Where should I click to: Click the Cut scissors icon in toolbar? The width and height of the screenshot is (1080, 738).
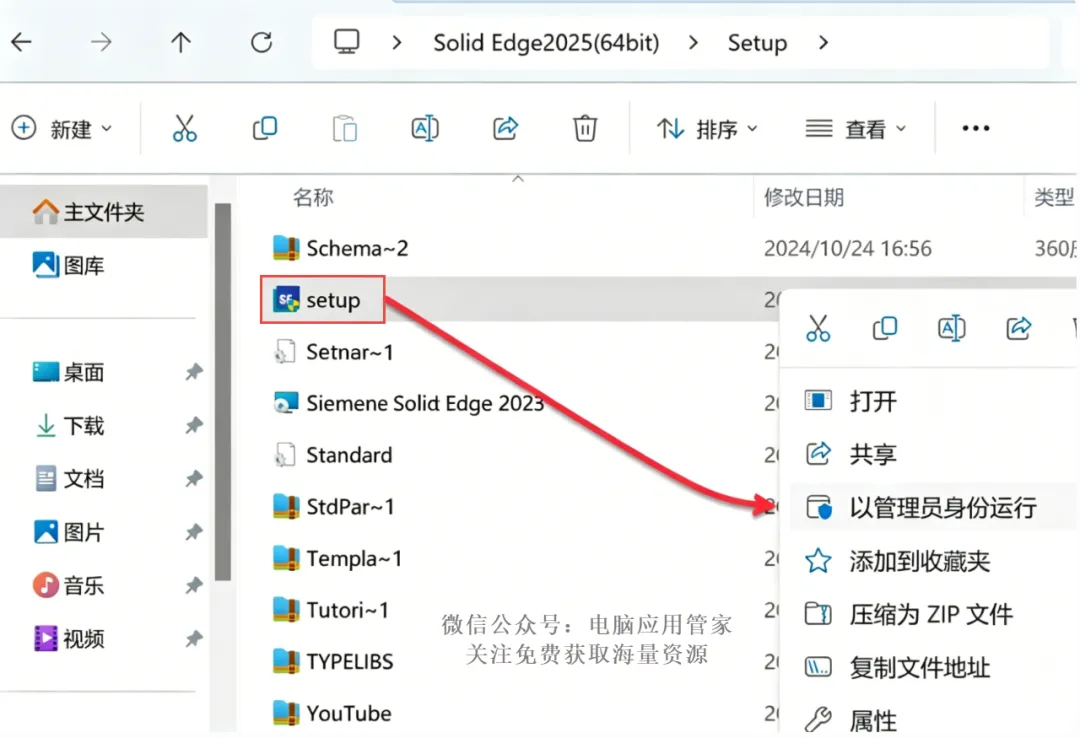185,128
